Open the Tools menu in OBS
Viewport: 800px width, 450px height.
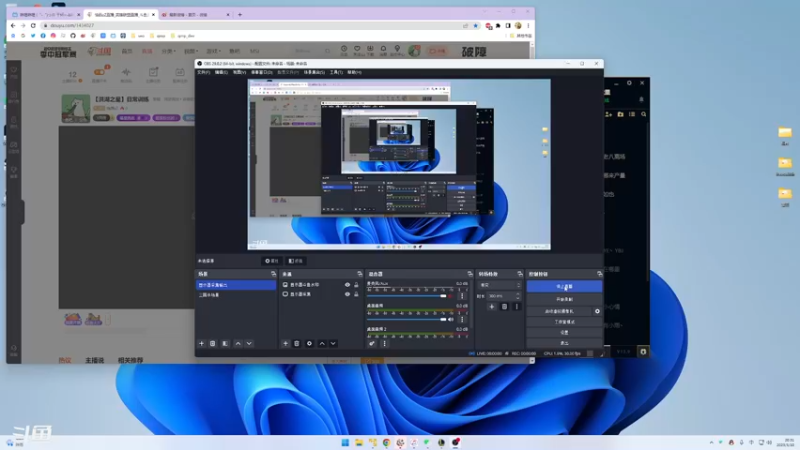pyautogui.click(x=336, y=72)
